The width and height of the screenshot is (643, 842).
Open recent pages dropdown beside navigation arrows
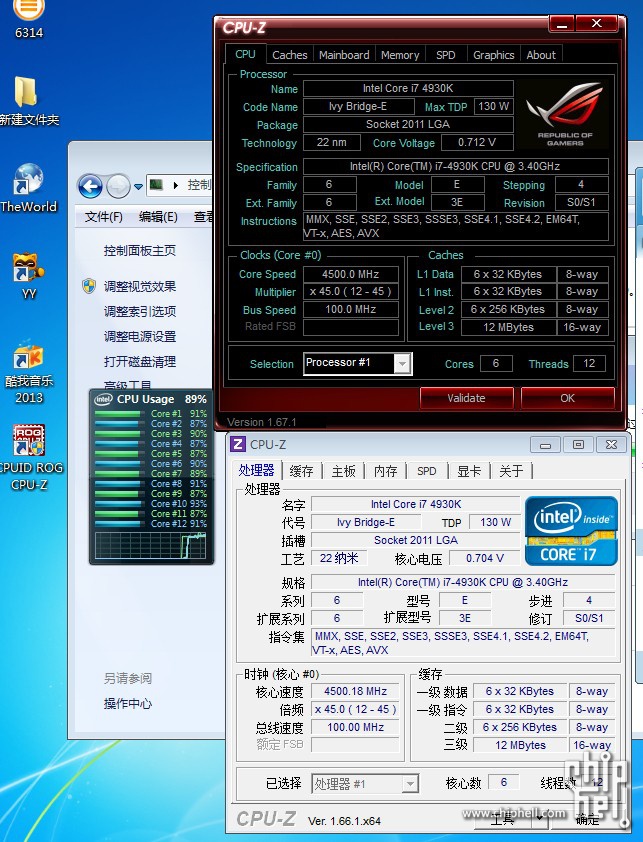coord(138,187)
